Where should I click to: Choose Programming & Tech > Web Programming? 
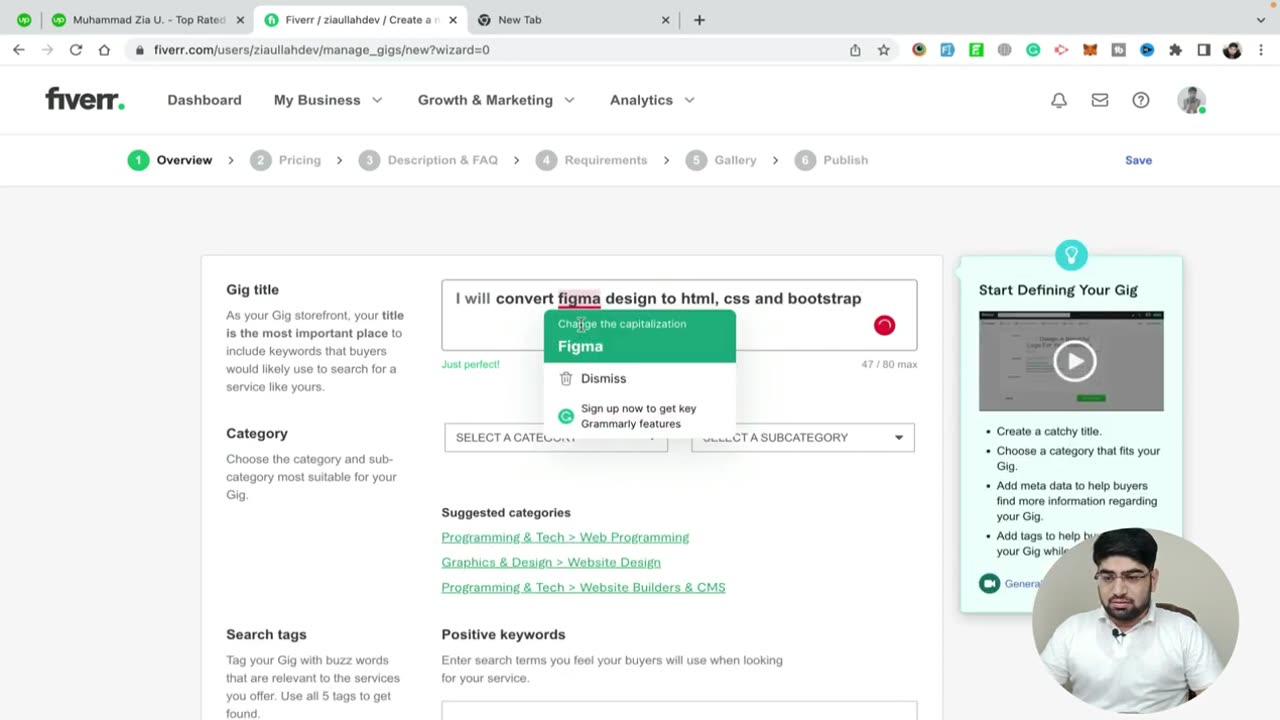[565, 537]
